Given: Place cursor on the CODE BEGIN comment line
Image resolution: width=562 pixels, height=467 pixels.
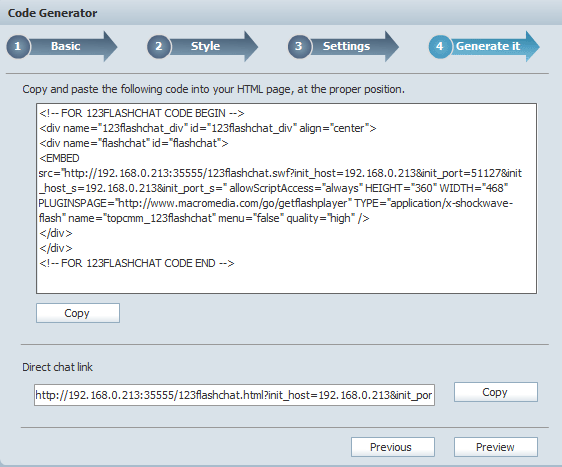Looking at the screenshot, I should point(142,113).
